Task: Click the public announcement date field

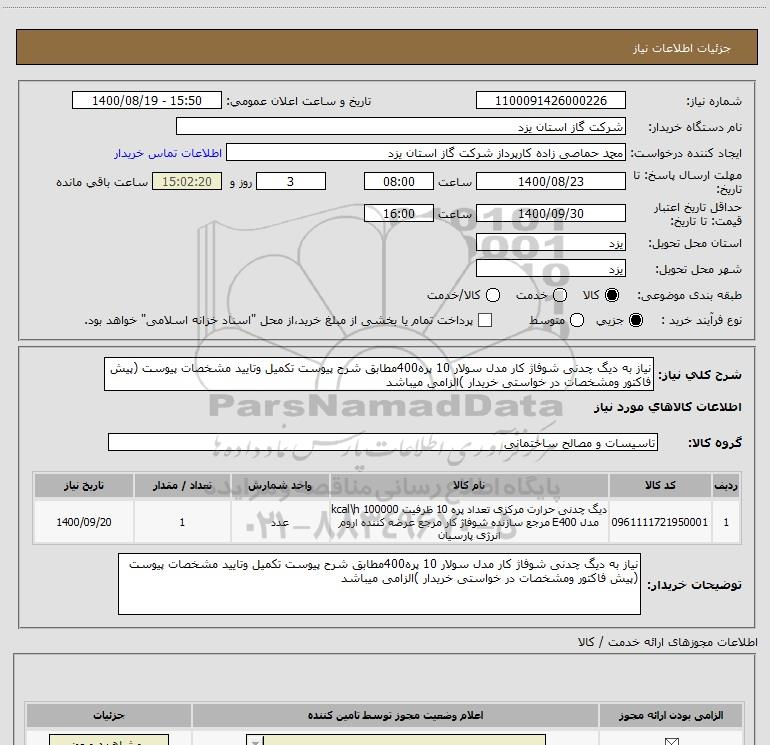Action: pyautogui.click(x=146, y=100)
